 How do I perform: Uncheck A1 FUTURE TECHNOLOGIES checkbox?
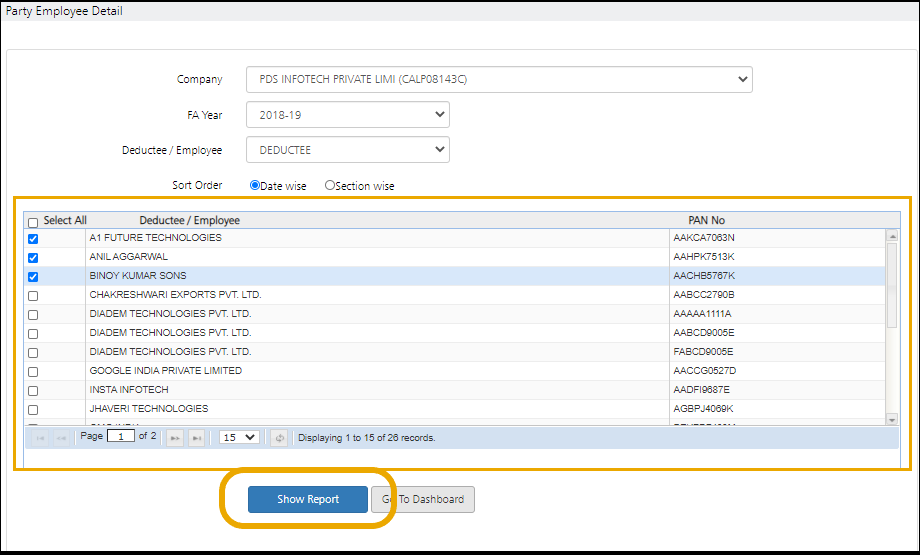point(33,239)
